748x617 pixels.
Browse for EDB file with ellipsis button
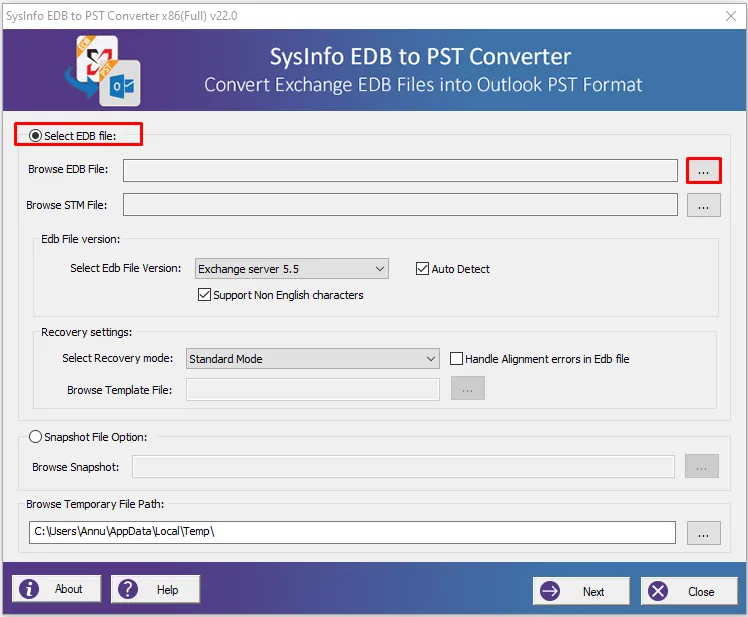pyautogui.click(x=704, y=171)
